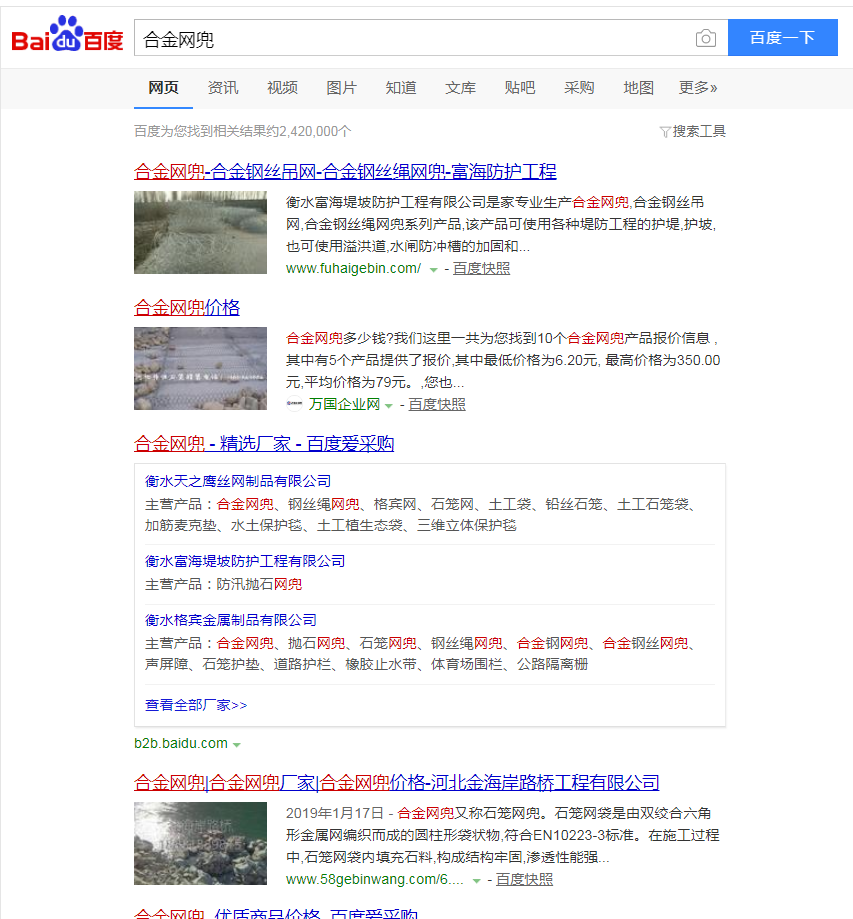The image size is (853, 919).
Task: Click result count text 约2,420,000个
Action: pyautogui.click(x=309, y=131)
